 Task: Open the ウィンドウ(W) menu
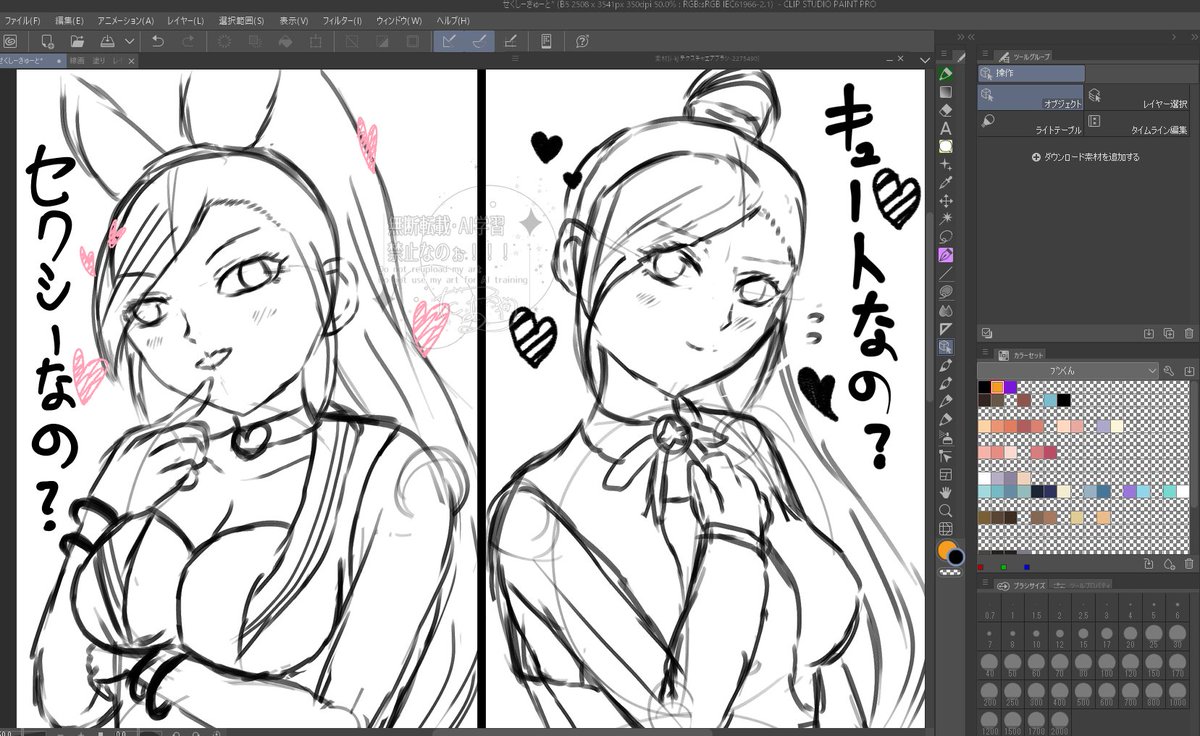[400, 20]
